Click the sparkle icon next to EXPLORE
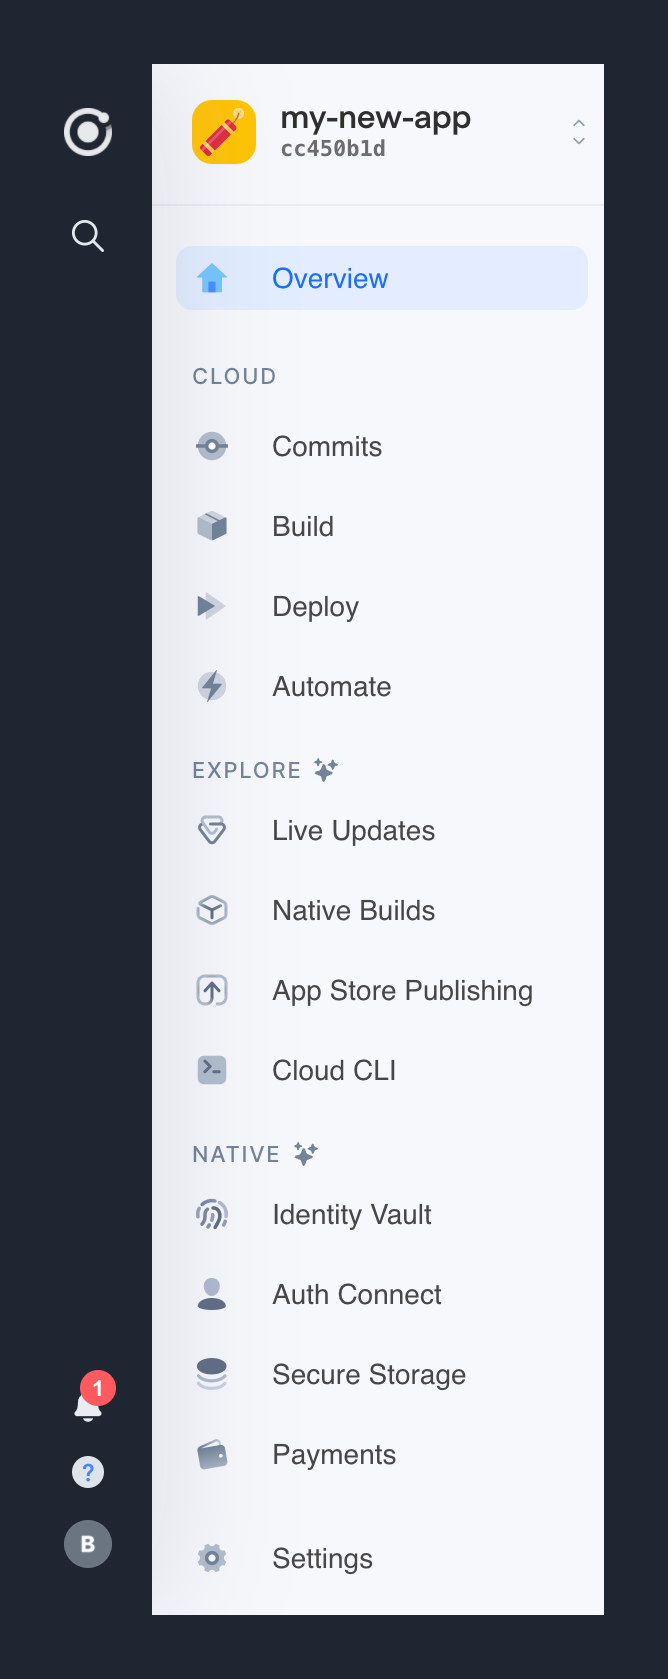 pos(324,770)
